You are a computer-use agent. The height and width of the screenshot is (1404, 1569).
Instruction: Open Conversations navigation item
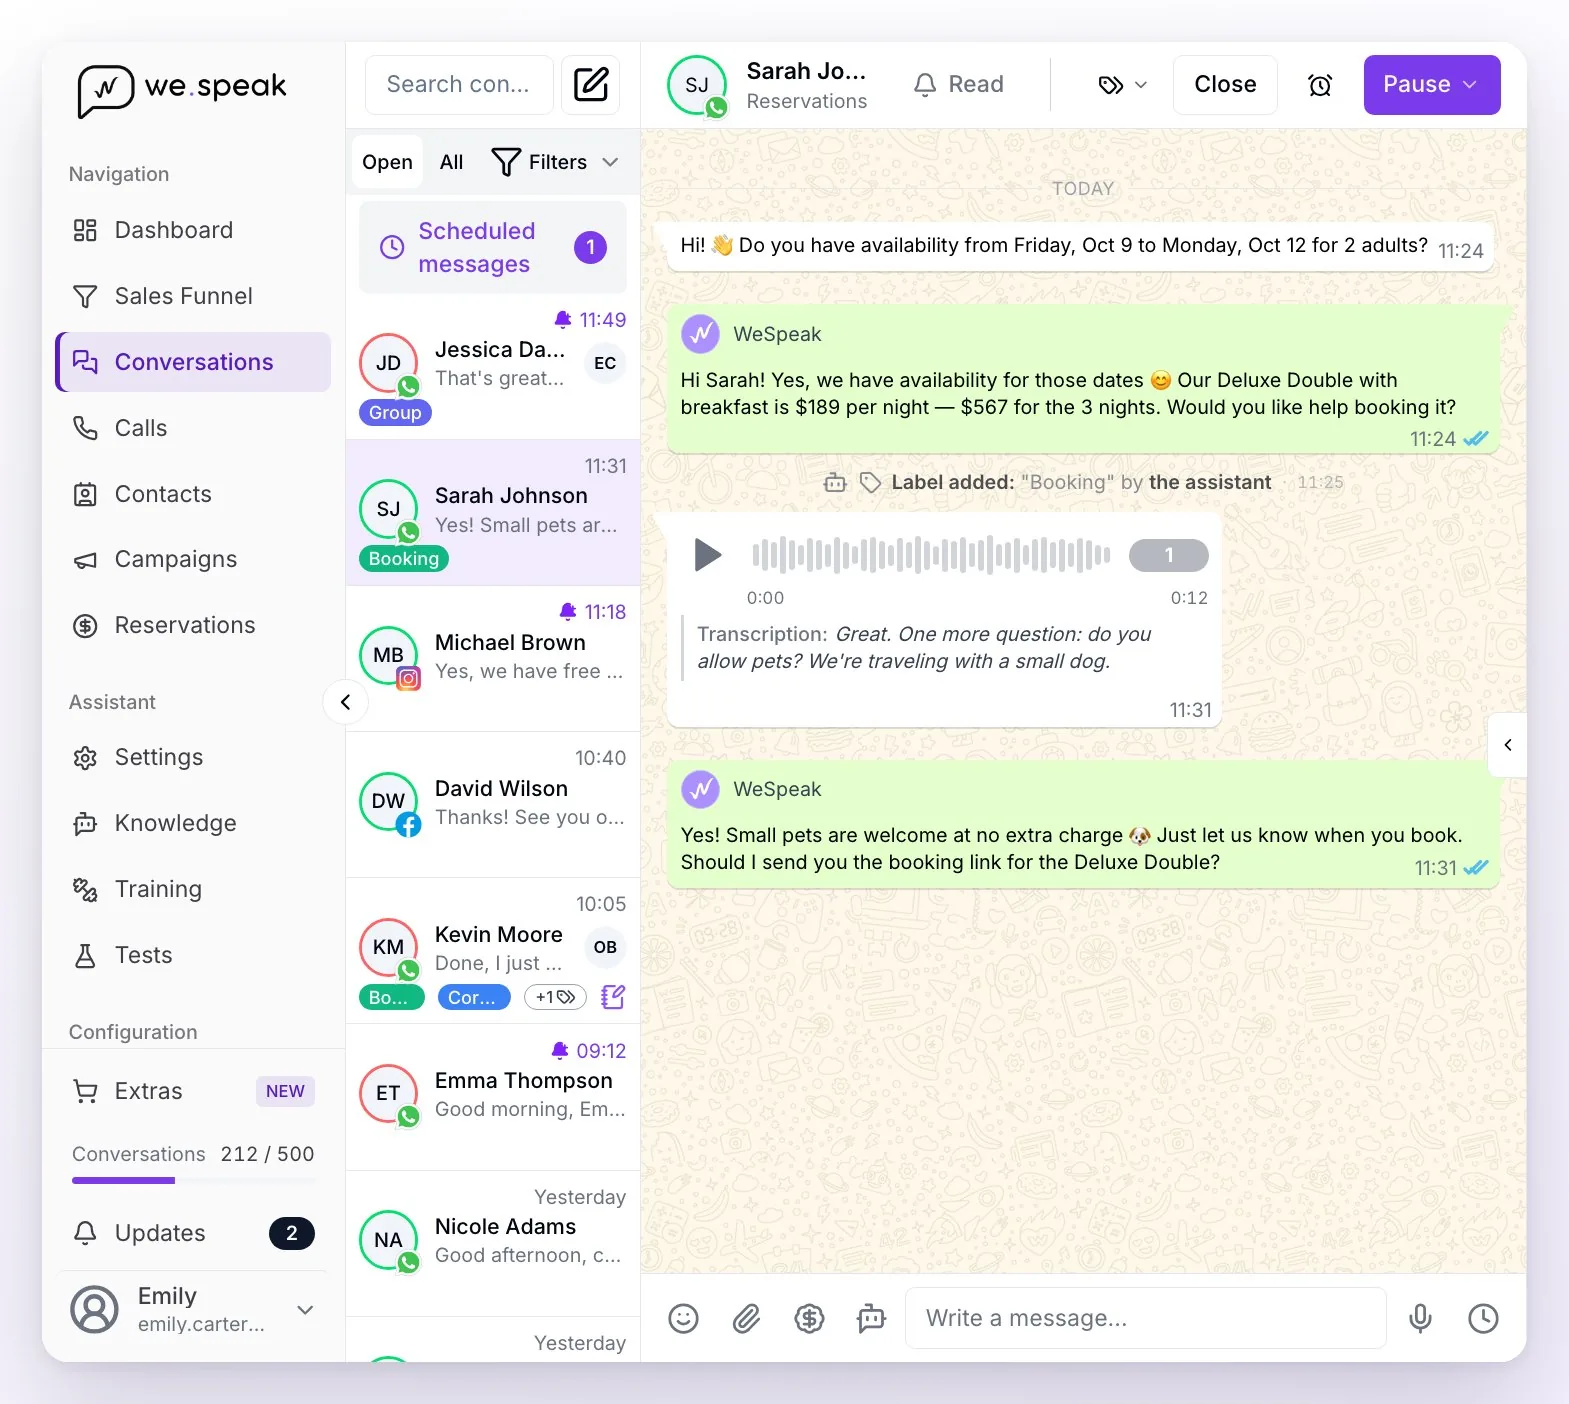coord(193,362)
